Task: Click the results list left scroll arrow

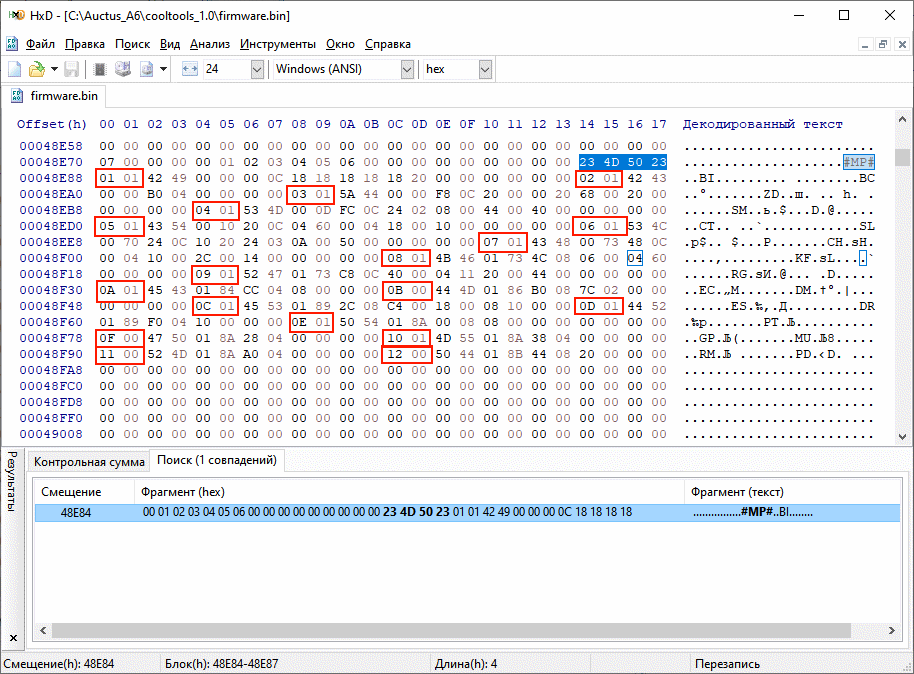Action: pyautogui.click(x=43, y=630)
